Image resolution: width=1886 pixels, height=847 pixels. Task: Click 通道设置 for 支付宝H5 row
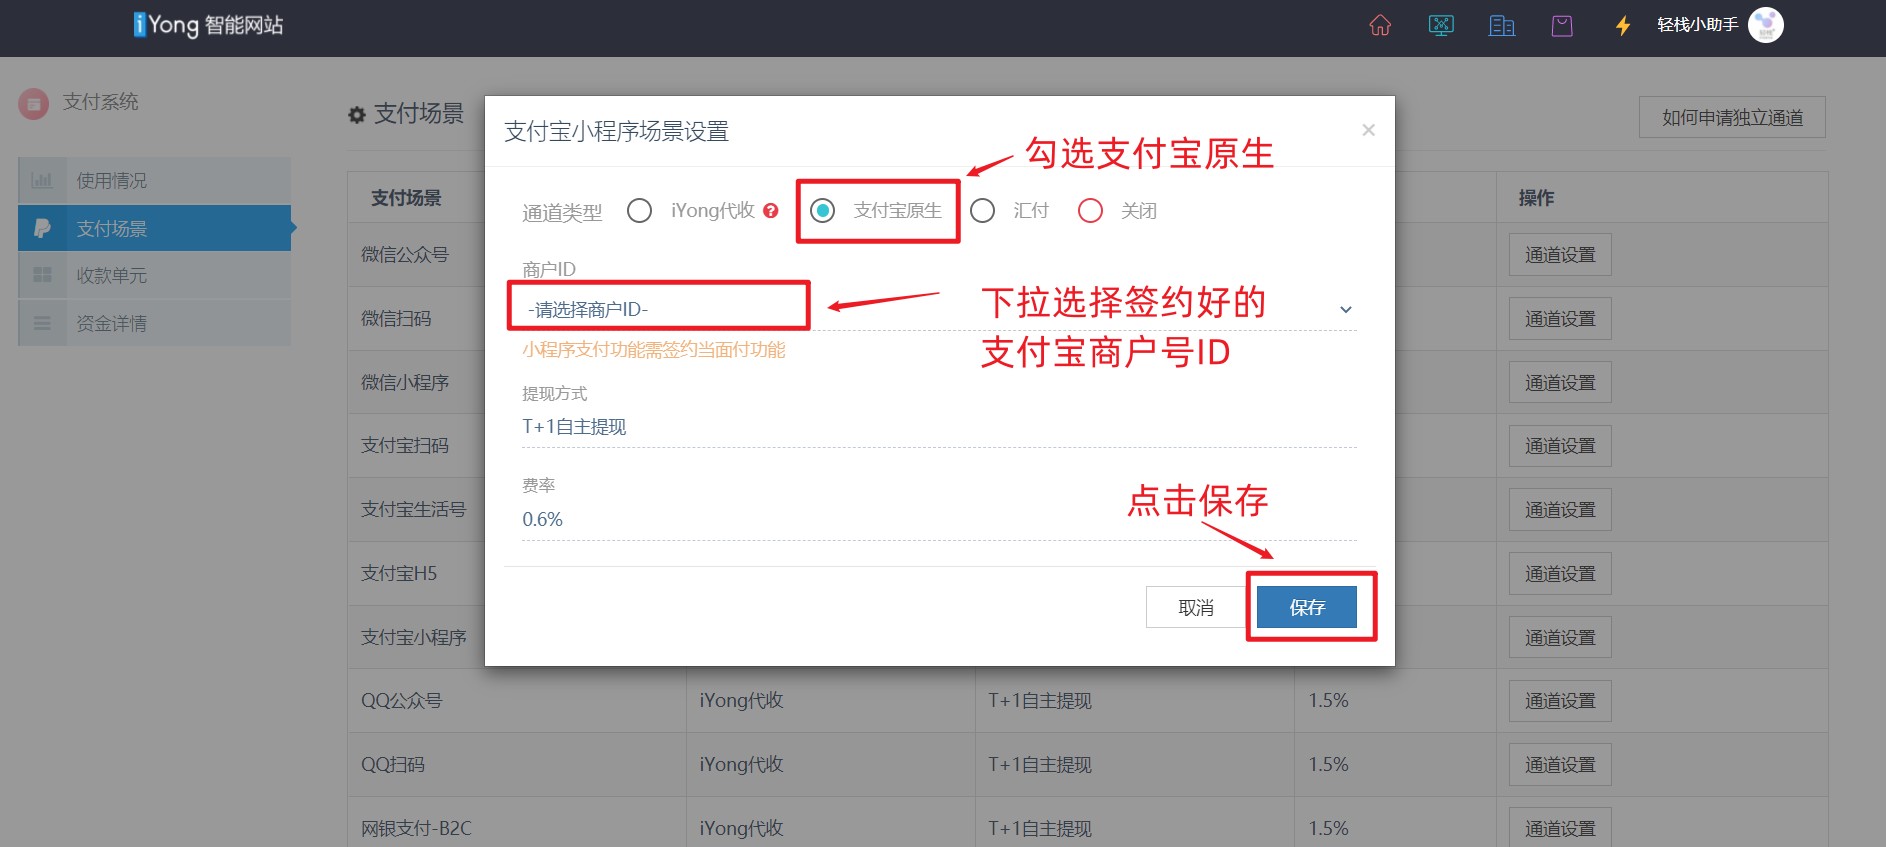click(1560, 574)
